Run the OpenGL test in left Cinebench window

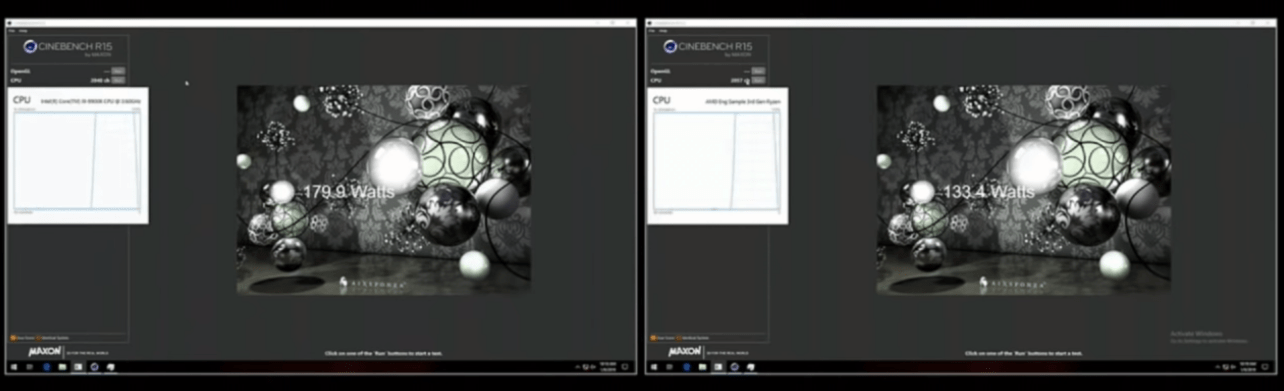118,71
